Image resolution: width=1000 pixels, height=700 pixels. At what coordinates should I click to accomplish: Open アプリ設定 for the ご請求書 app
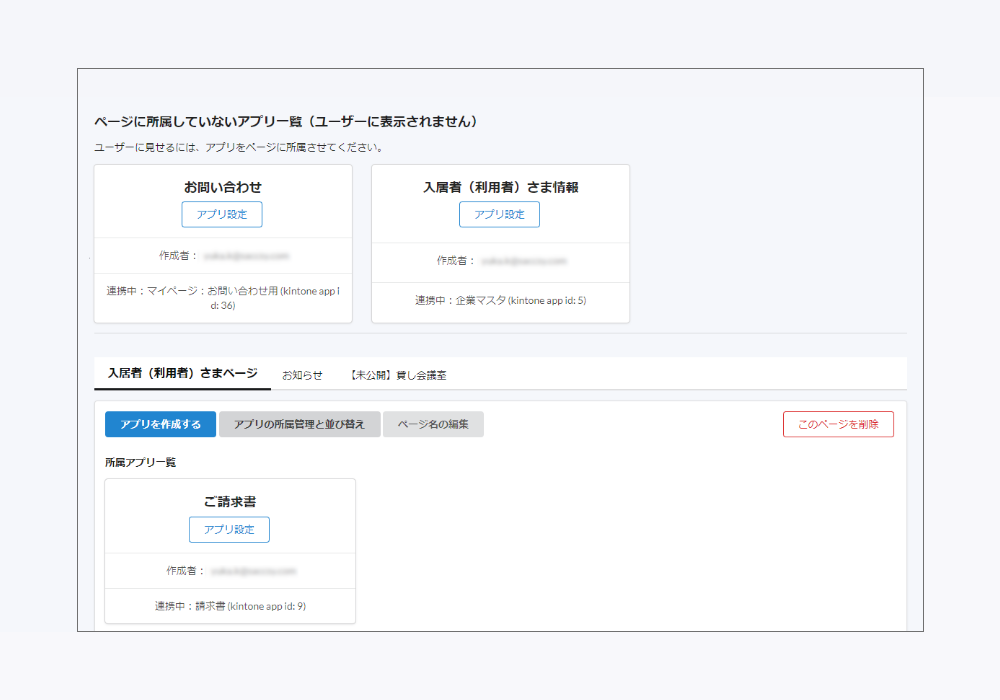(228, 529)
